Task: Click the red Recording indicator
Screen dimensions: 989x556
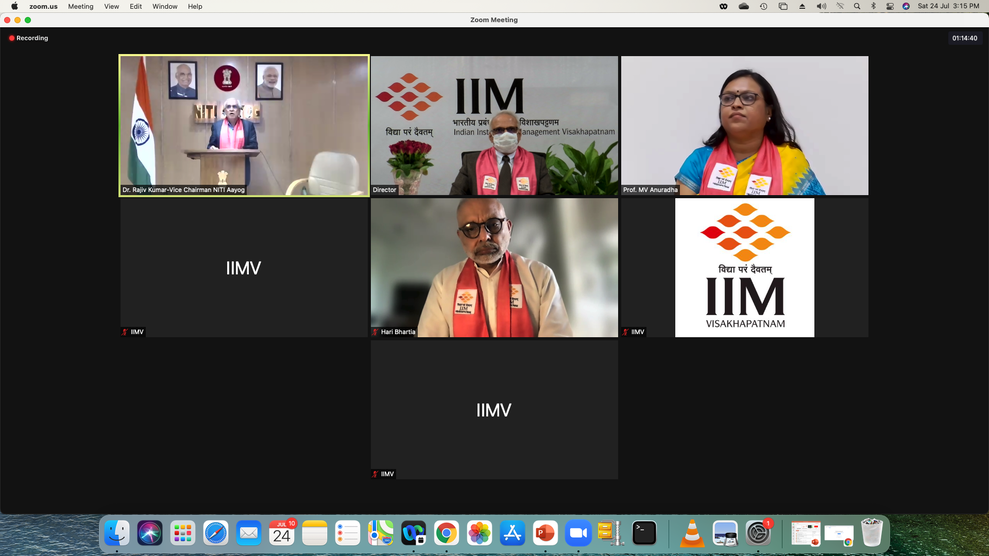Action: pos(29,38)
